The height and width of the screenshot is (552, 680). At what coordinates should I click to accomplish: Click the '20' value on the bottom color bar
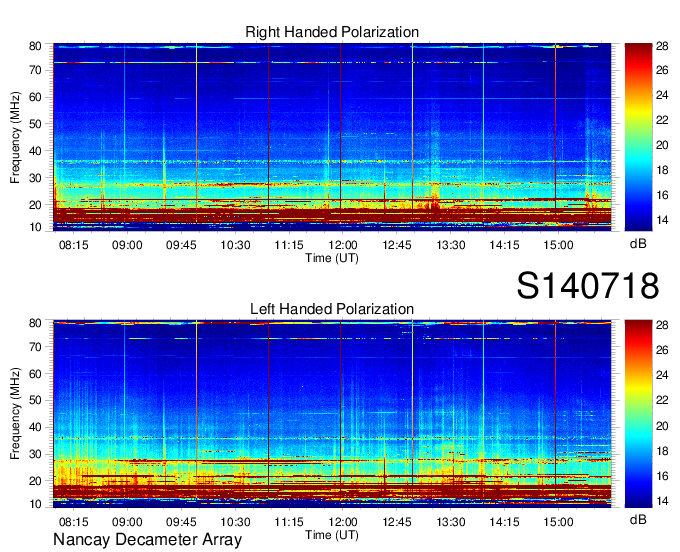pyautogui.click(x=662, y=427)
